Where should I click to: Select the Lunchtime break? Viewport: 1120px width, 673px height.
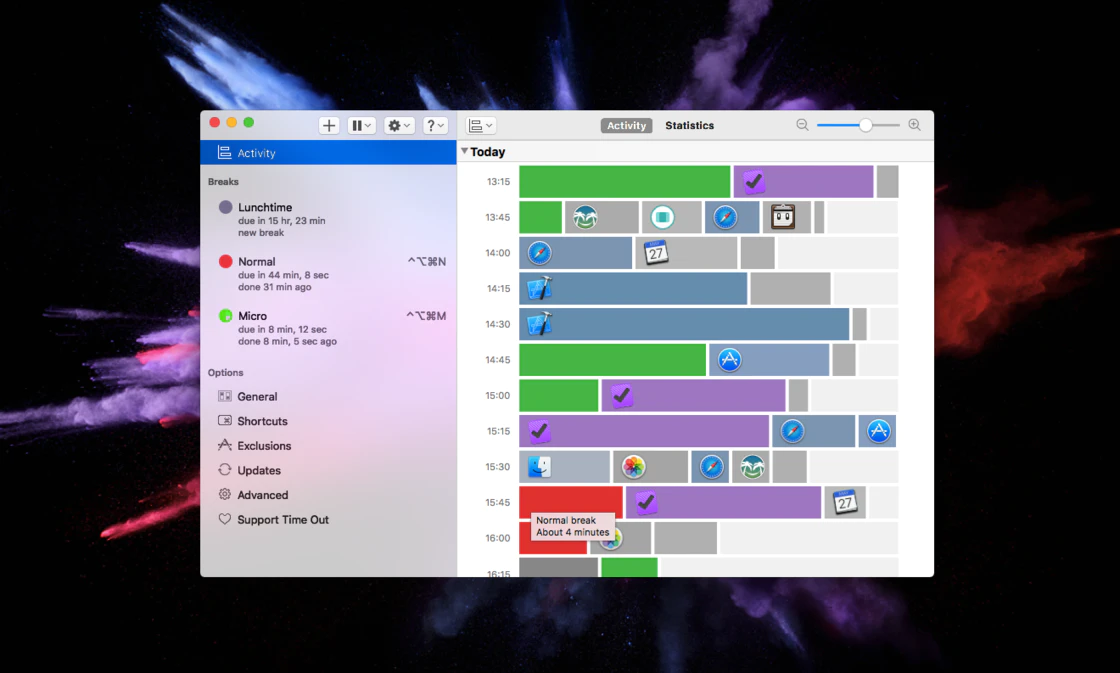[x=329, y=219]
